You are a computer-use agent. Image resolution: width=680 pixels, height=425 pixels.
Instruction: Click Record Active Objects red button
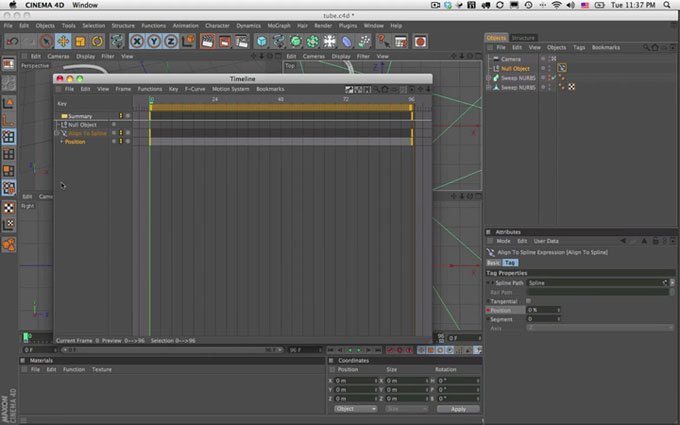click(390, 350)
